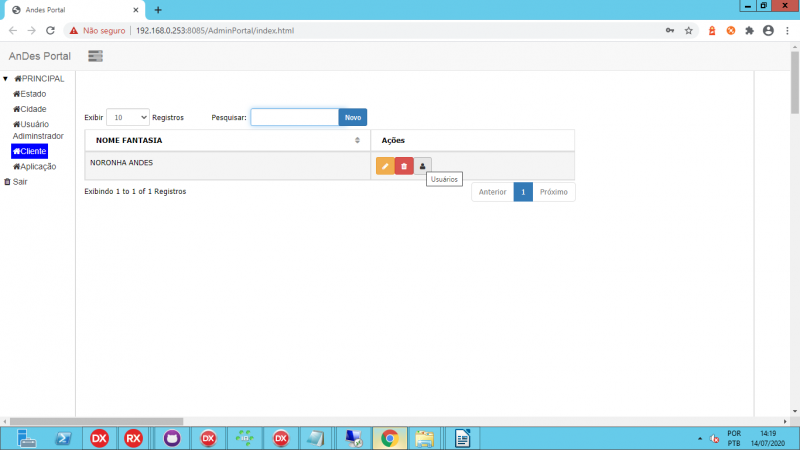
Task: Click the orange pencil edit button
Action: coord(385,166)
